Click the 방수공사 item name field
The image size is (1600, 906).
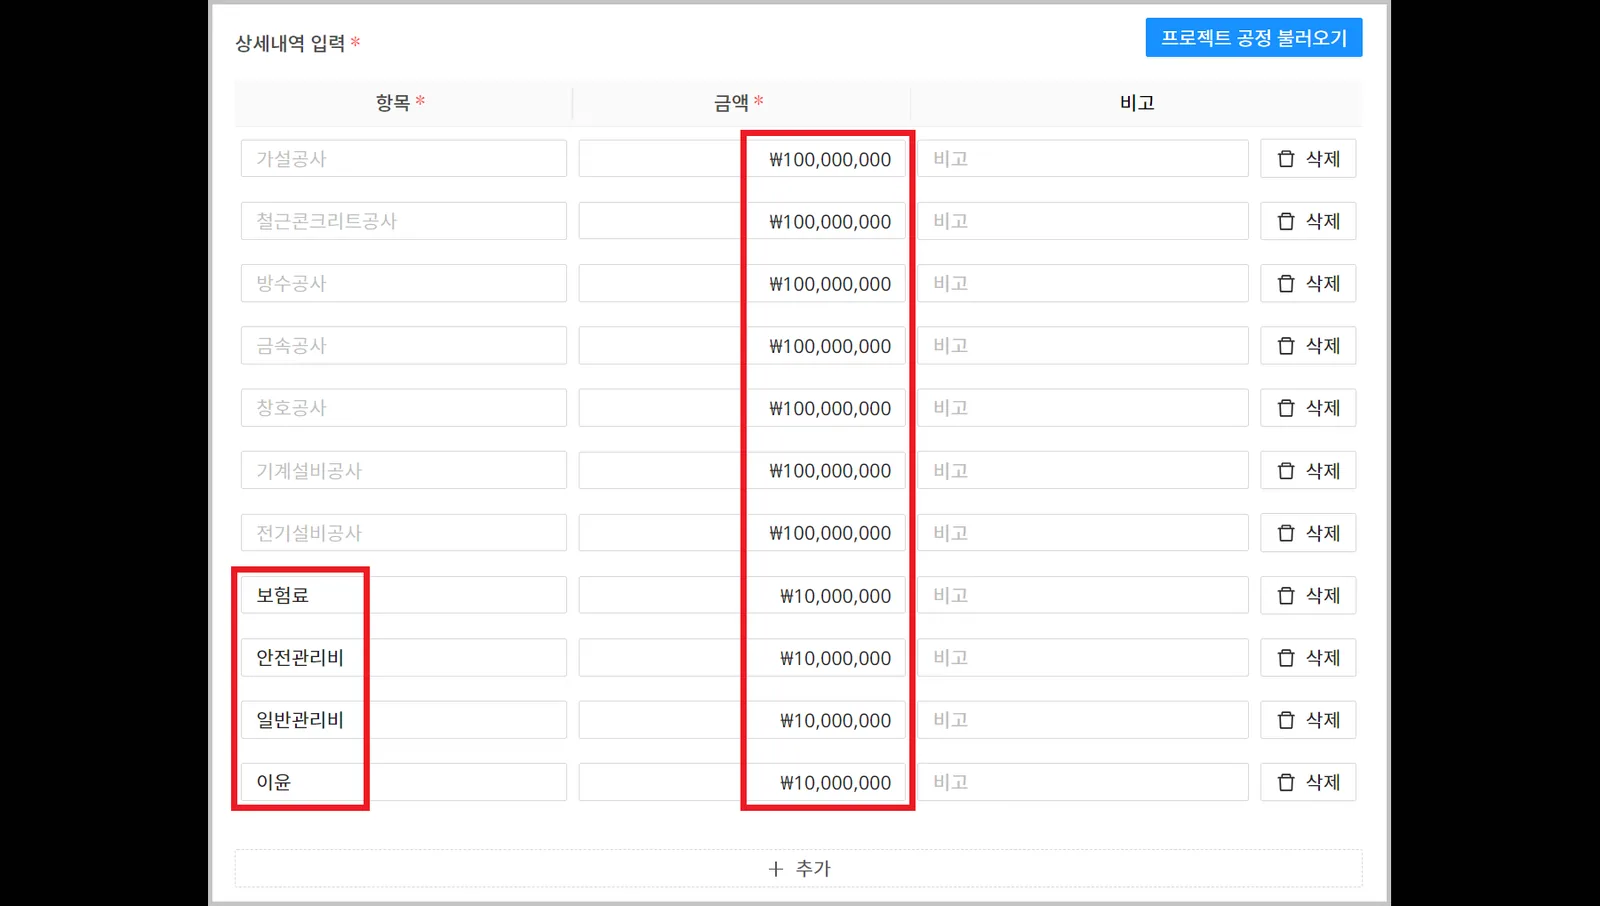(x=404, y=283)
